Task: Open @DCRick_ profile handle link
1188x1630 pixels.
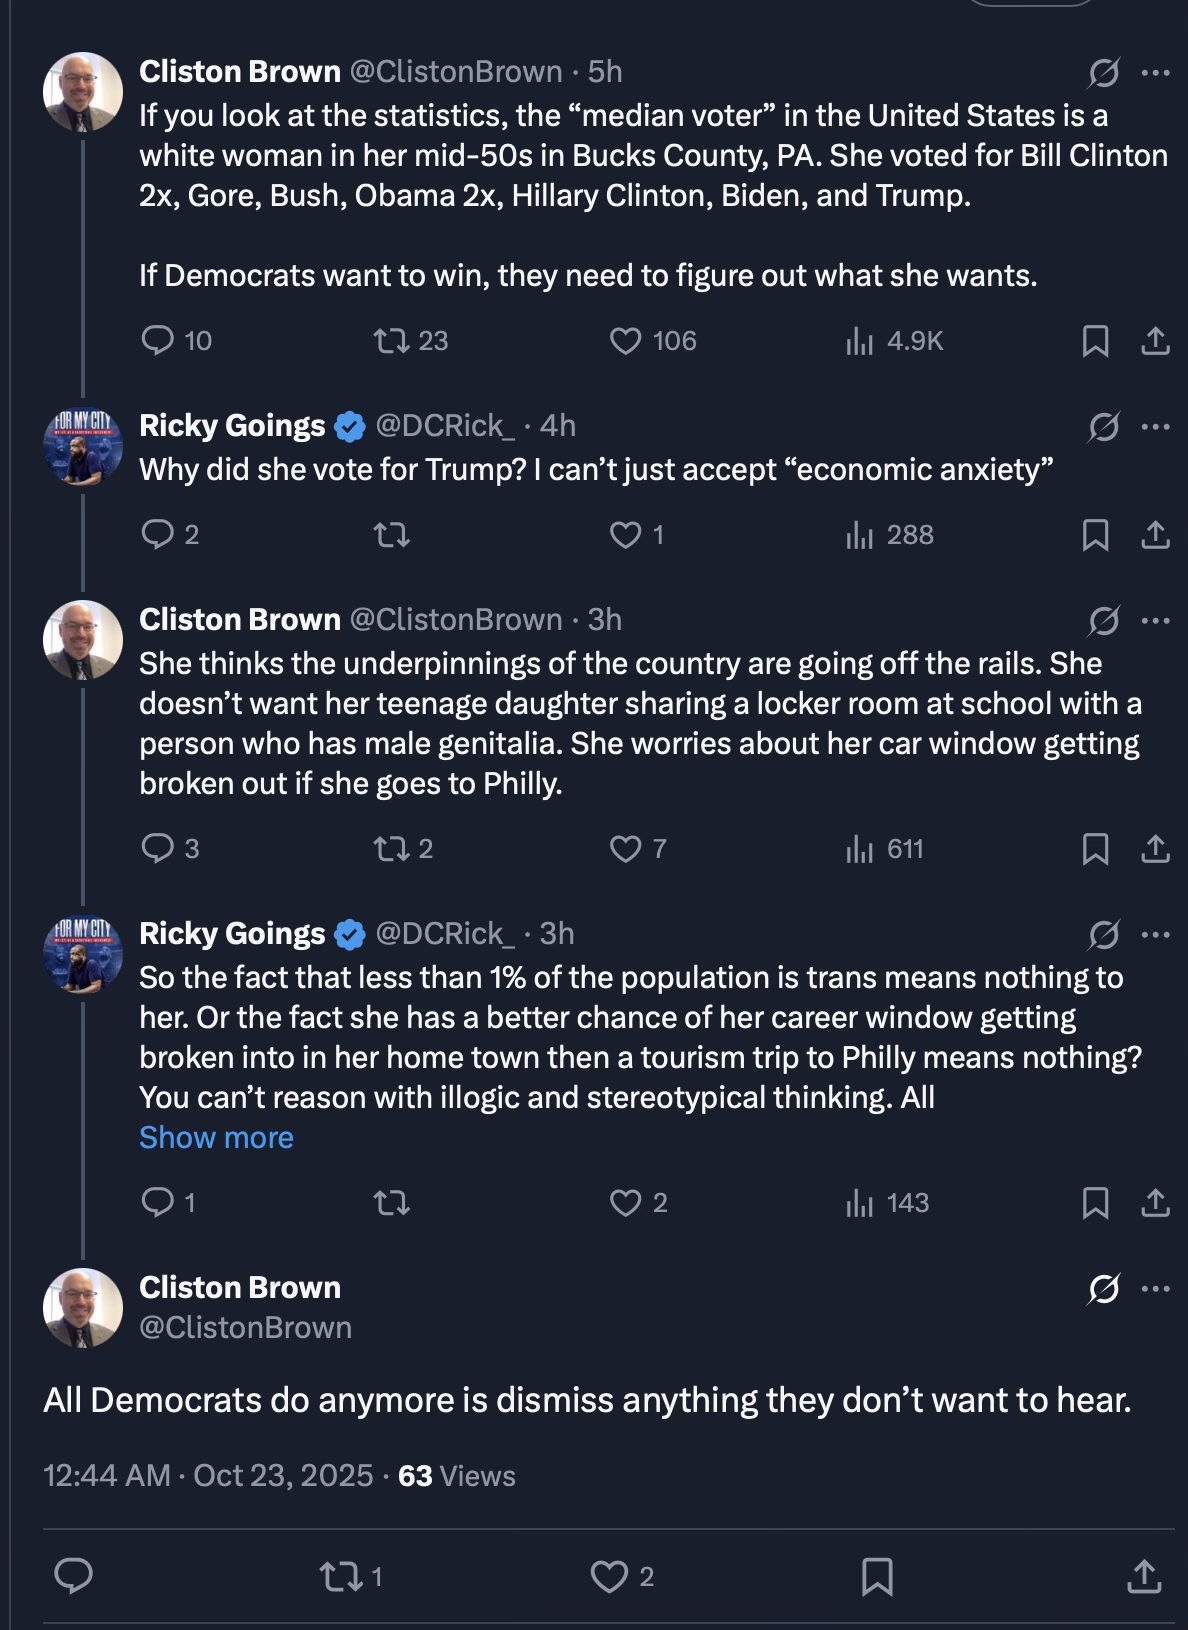Action: (445, 426)
